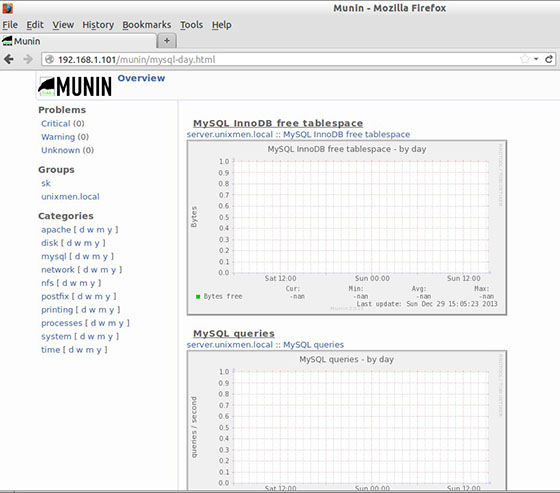Click the Firefox icon in the title bar
Screen dimensions: 560x493
[x=8, y=8]
